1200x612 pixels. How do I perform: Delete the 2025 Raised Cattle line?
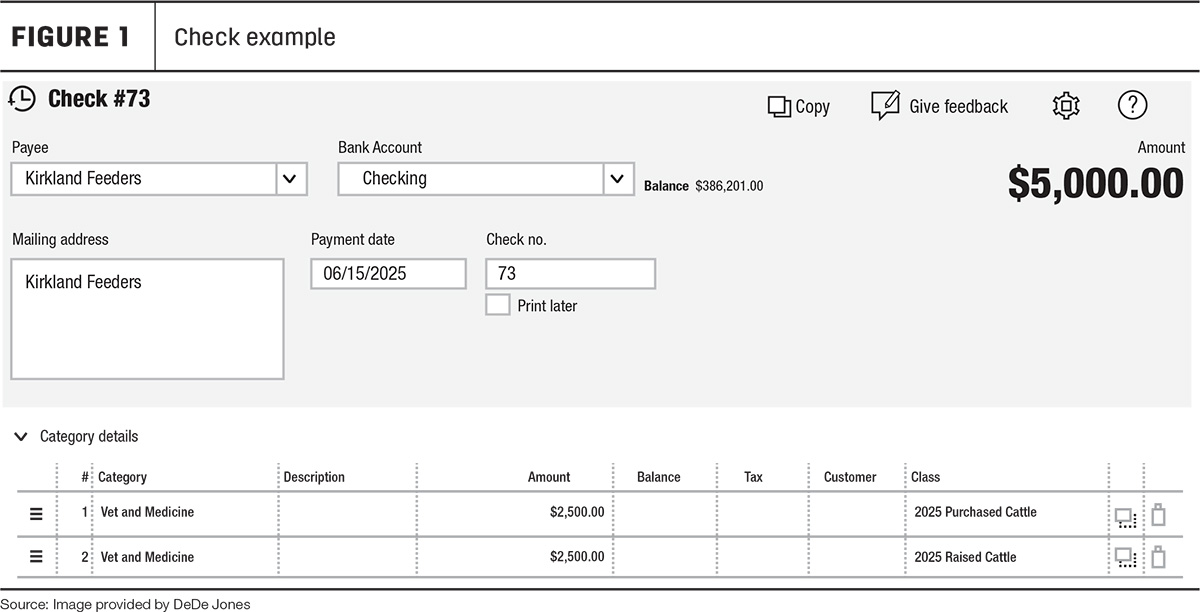pos(1159,557)
